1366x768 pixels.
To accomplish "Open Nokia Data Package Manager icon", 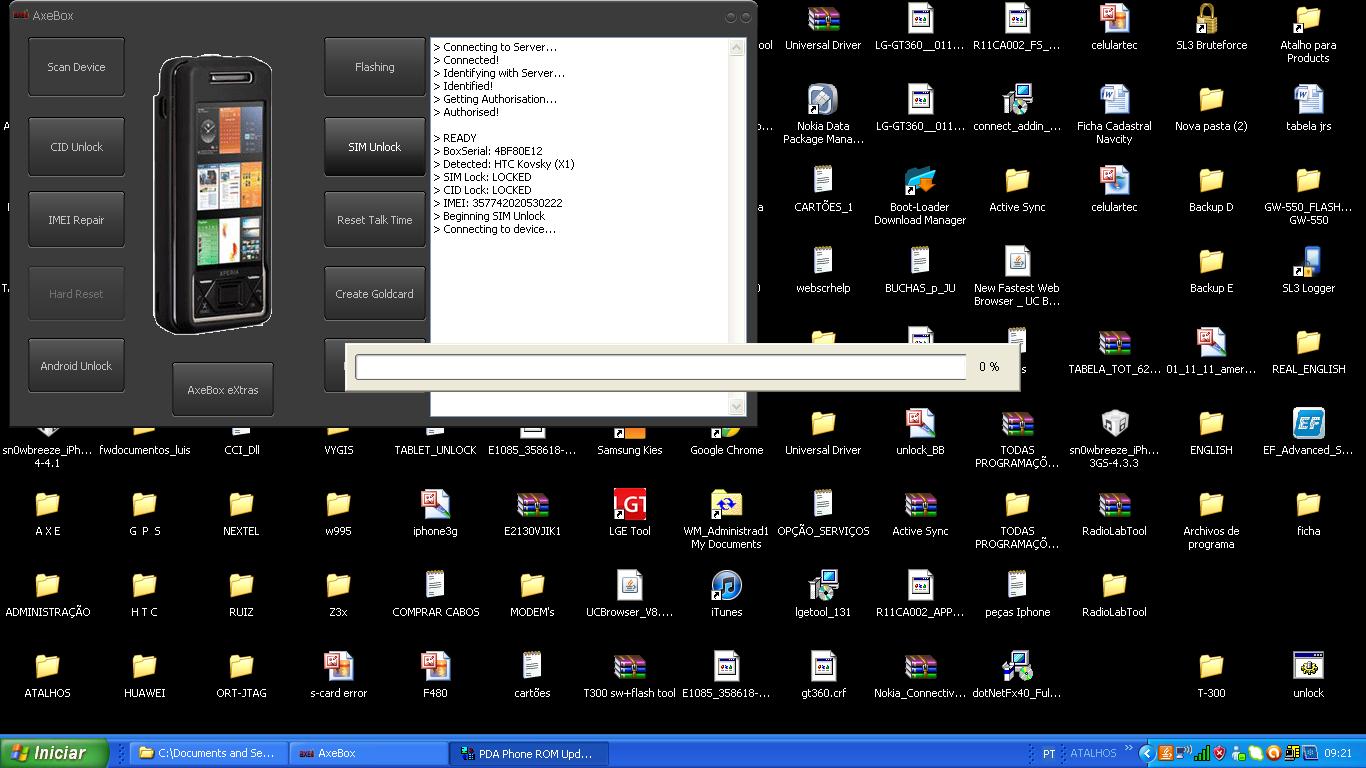I will click(x=823, y=114).
